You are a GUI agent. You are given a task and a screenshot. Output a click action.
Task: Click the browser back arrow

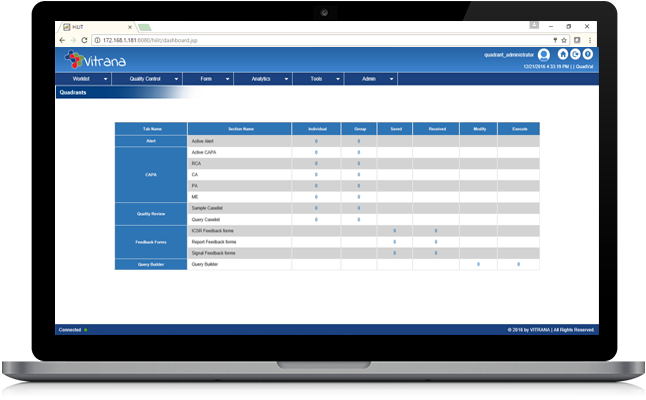click(61, 39)
